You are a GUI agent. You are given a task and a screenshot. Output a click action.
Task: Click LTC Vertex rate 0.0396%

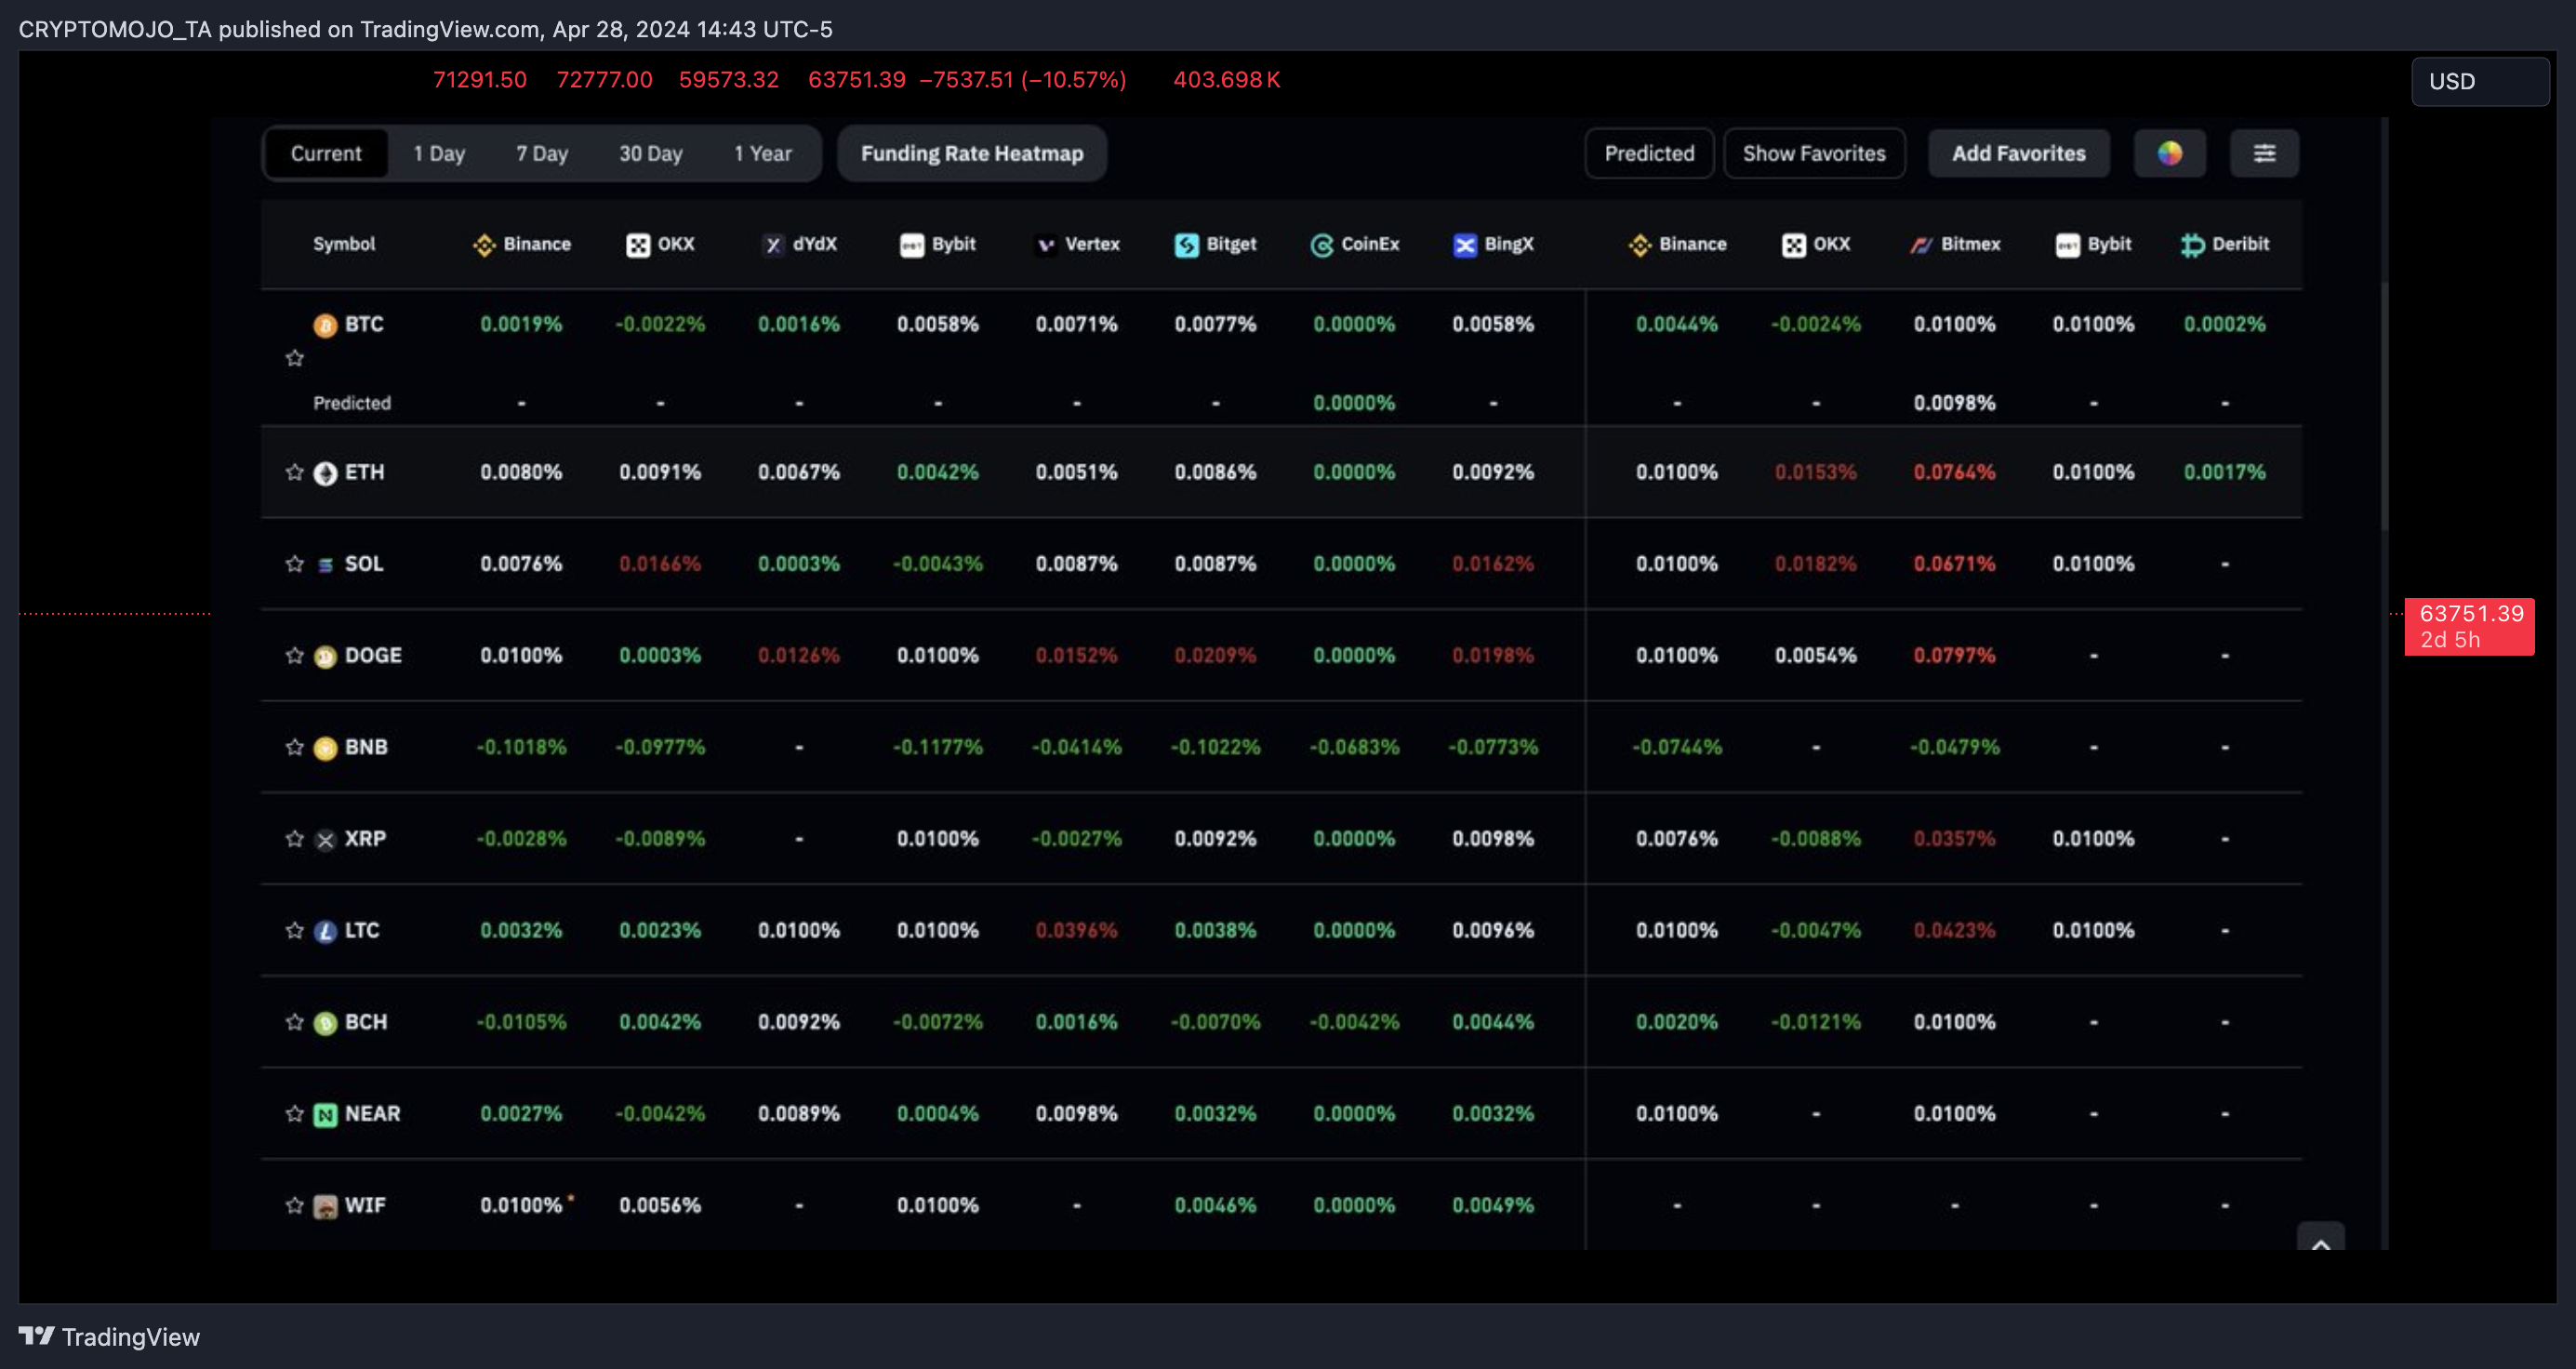pyautogui.click(x=1076, y=930)
